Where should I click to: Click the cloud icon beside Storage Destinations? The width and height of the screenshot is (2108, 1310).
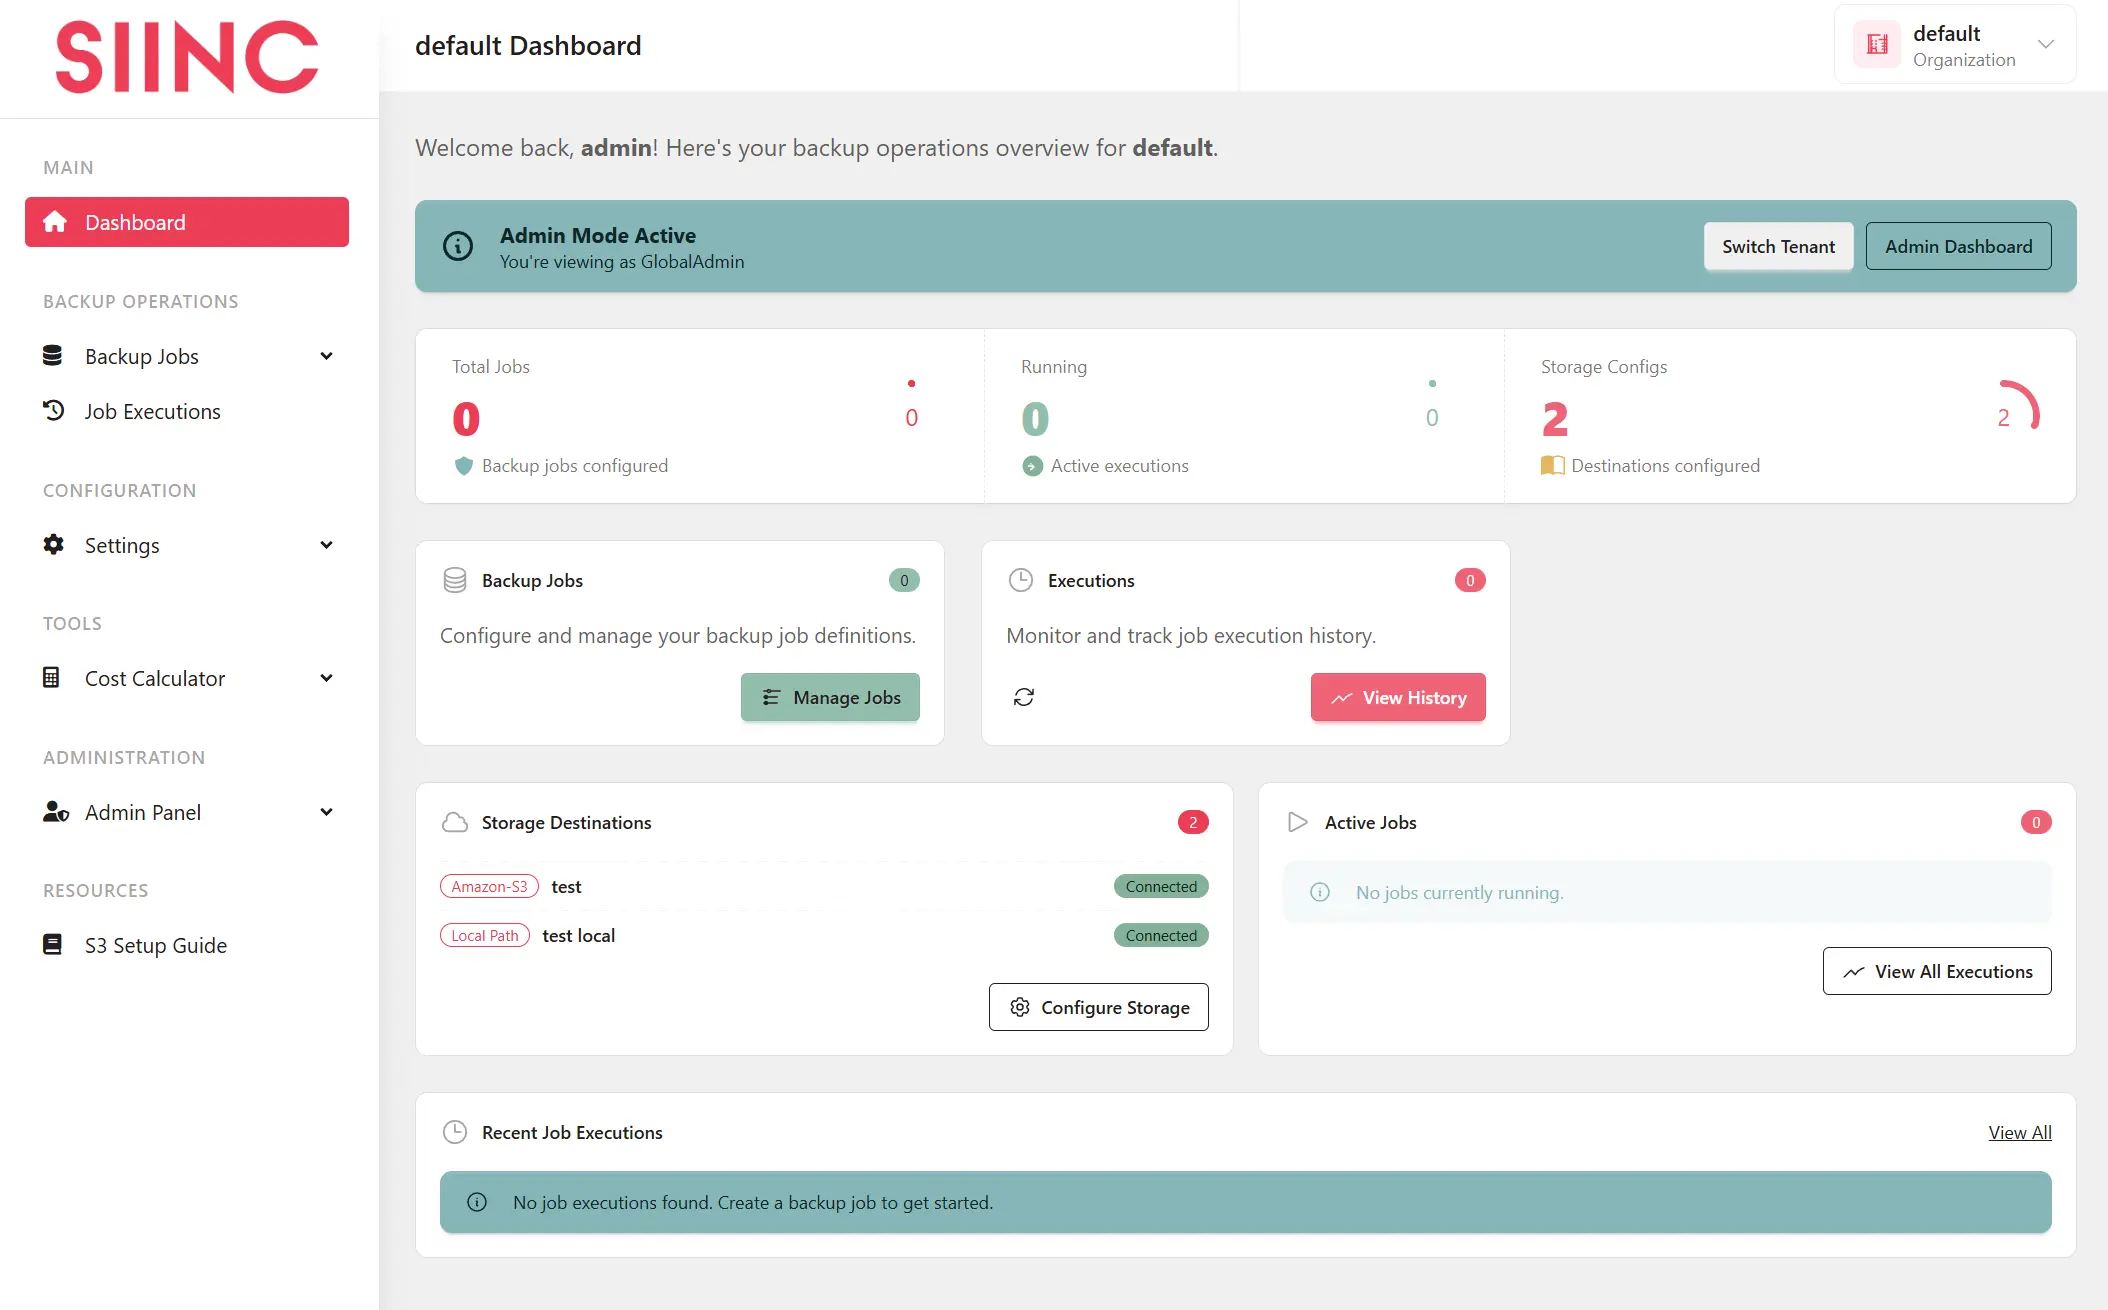(x=455, y=822)
